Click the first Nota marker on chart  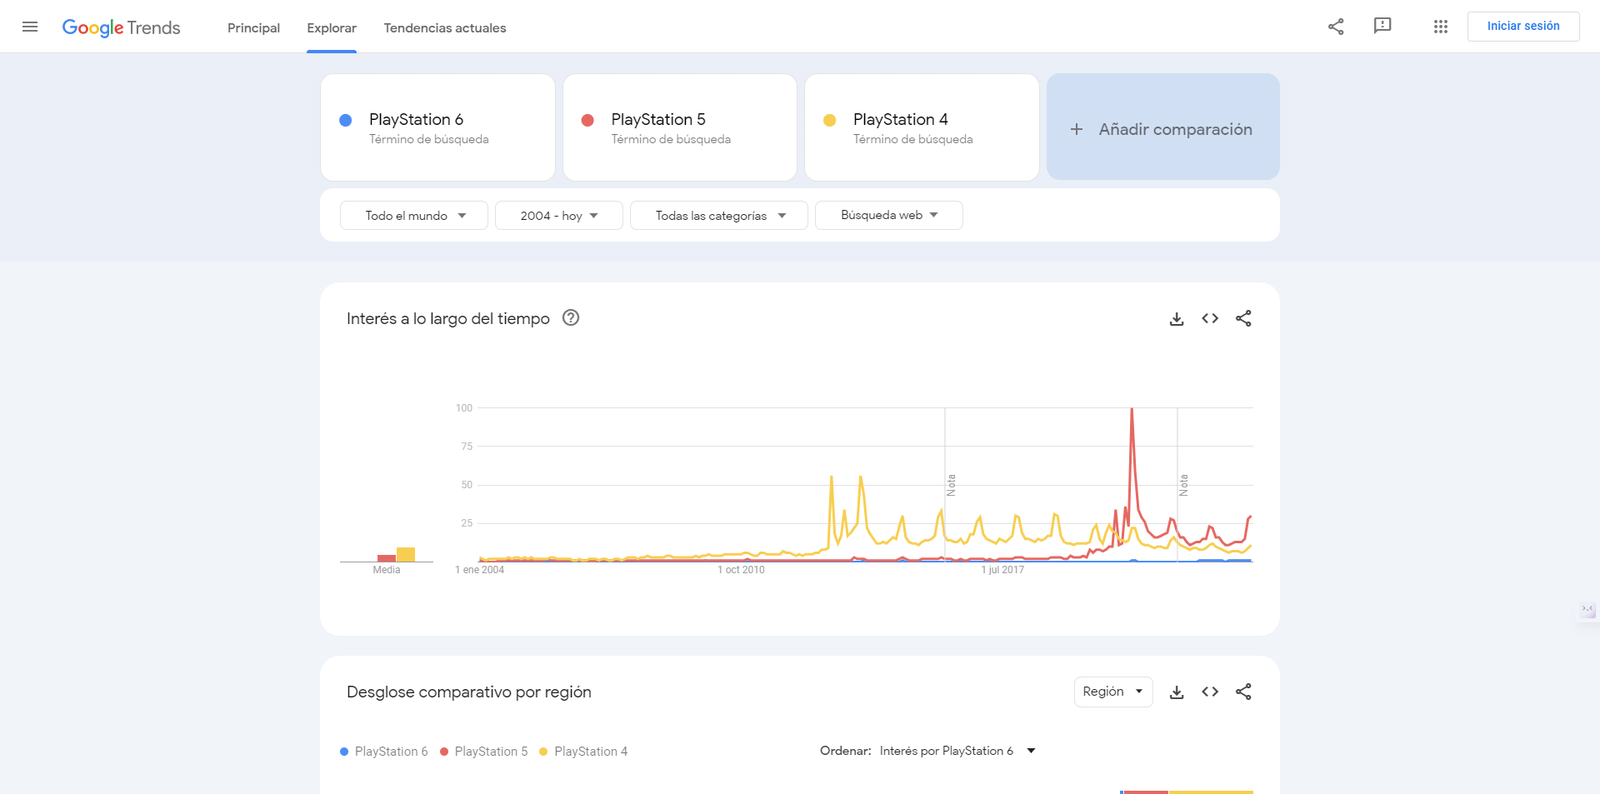tap(951, 485)
